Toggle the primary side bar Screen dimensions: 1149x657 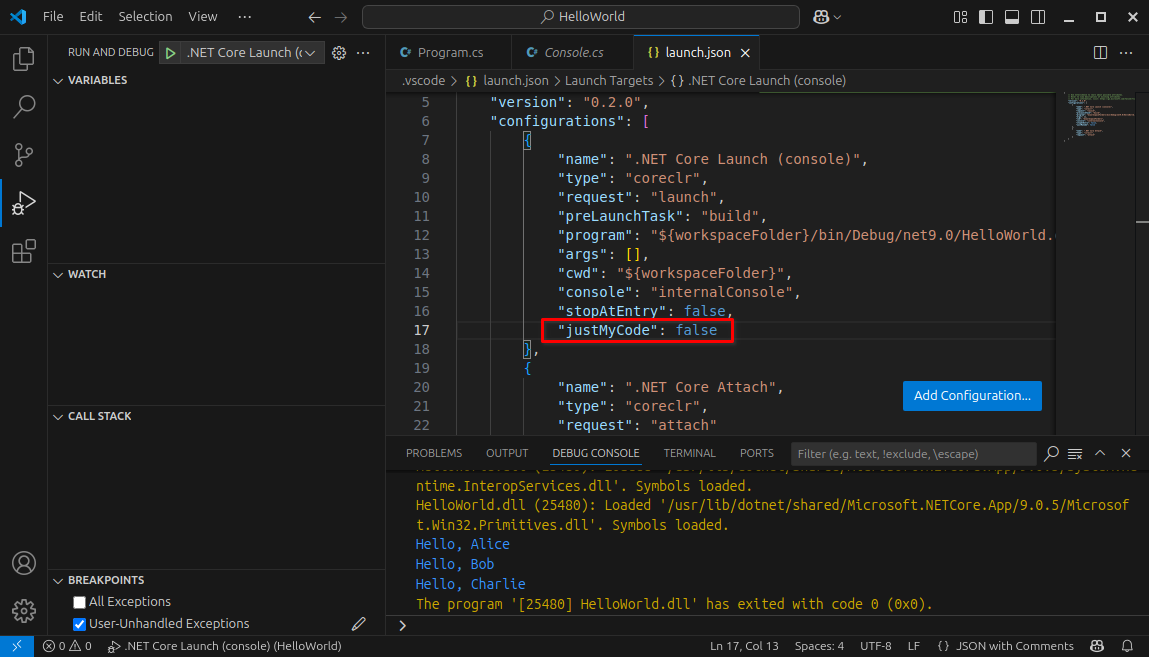986,17
